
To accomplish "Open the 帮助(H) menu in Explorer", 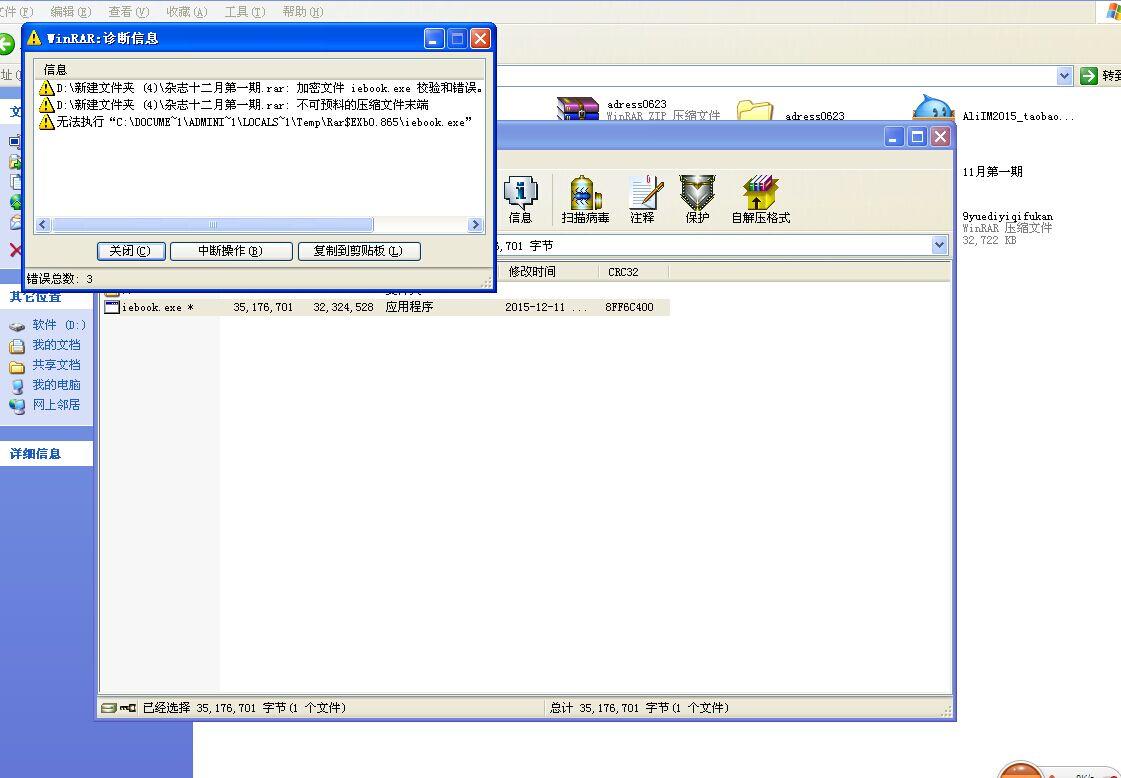I will (x=302, y=11).
